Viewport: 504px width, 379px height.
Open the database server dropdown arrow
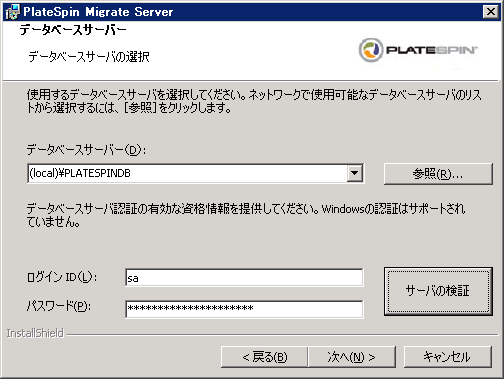(x=354, y=173)
